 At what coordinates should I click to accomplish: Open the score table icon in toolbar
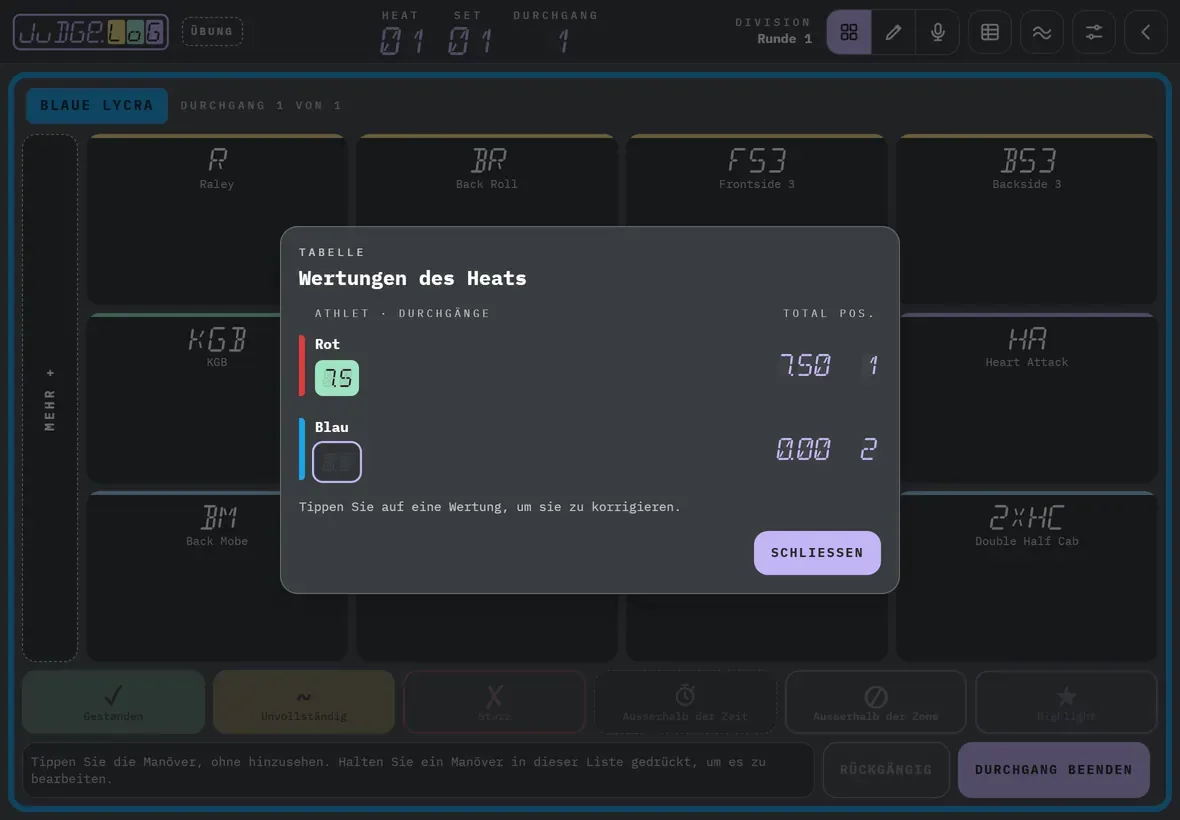(x=990, y=32)
